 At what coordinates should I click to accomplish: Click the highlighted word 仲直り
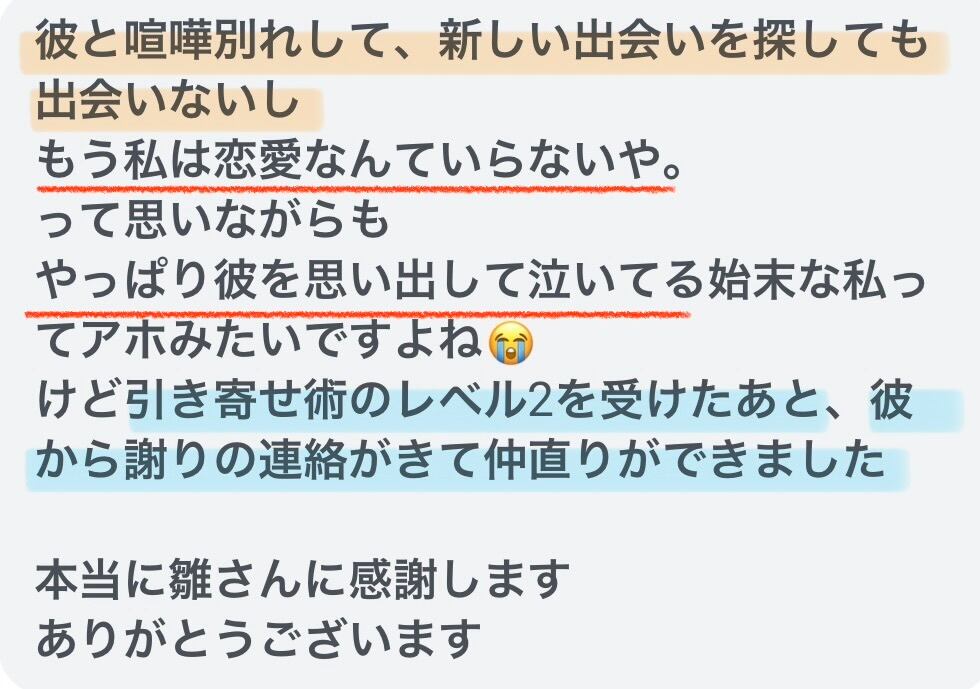pos(549,461)
